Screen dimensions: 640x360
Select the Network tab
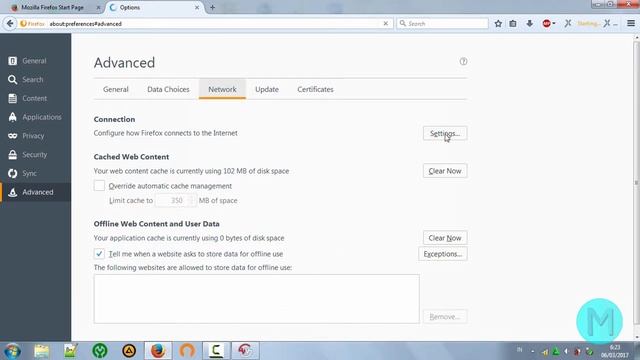[x=222, y=89]
